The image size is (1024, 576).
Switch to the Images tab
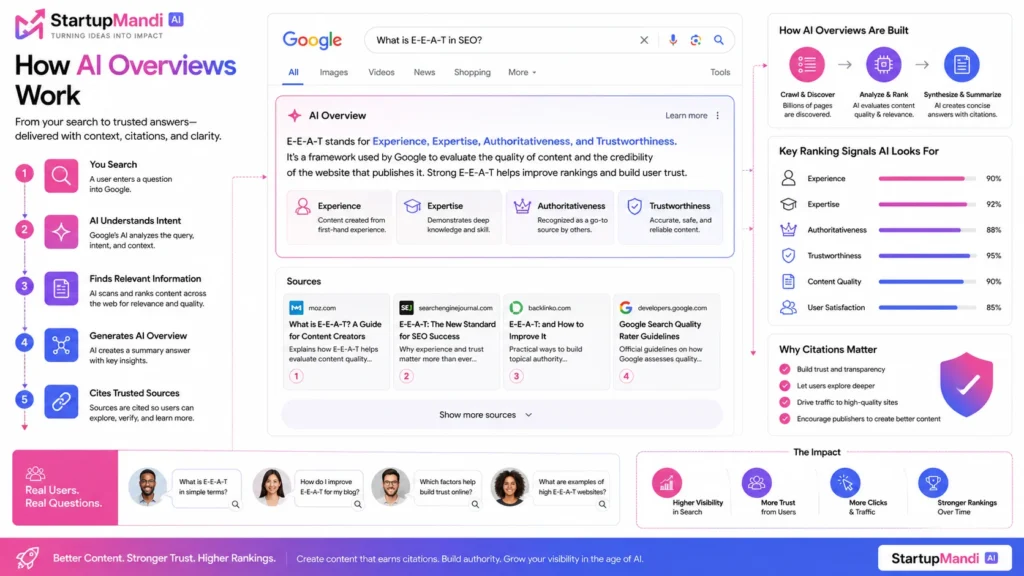tap(334, 72)
